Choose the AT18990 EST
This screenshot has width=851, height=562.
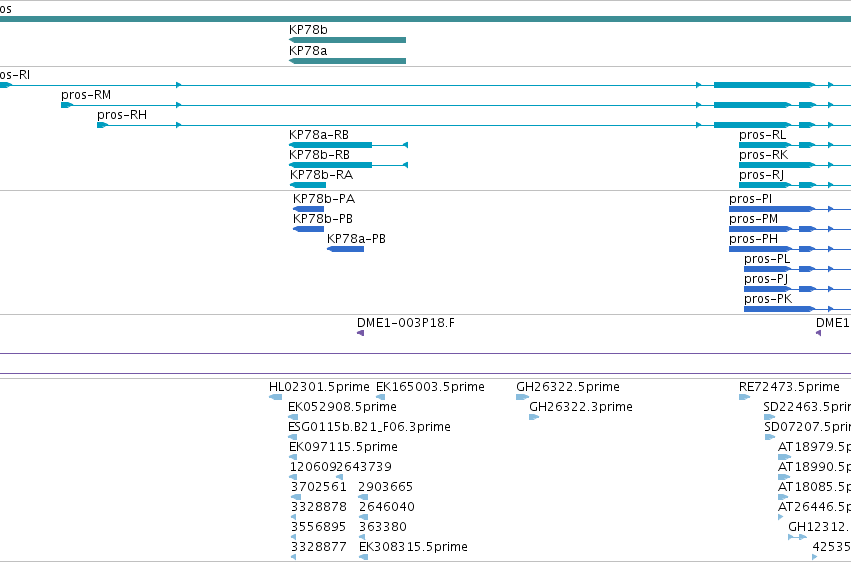click(784, 477)
